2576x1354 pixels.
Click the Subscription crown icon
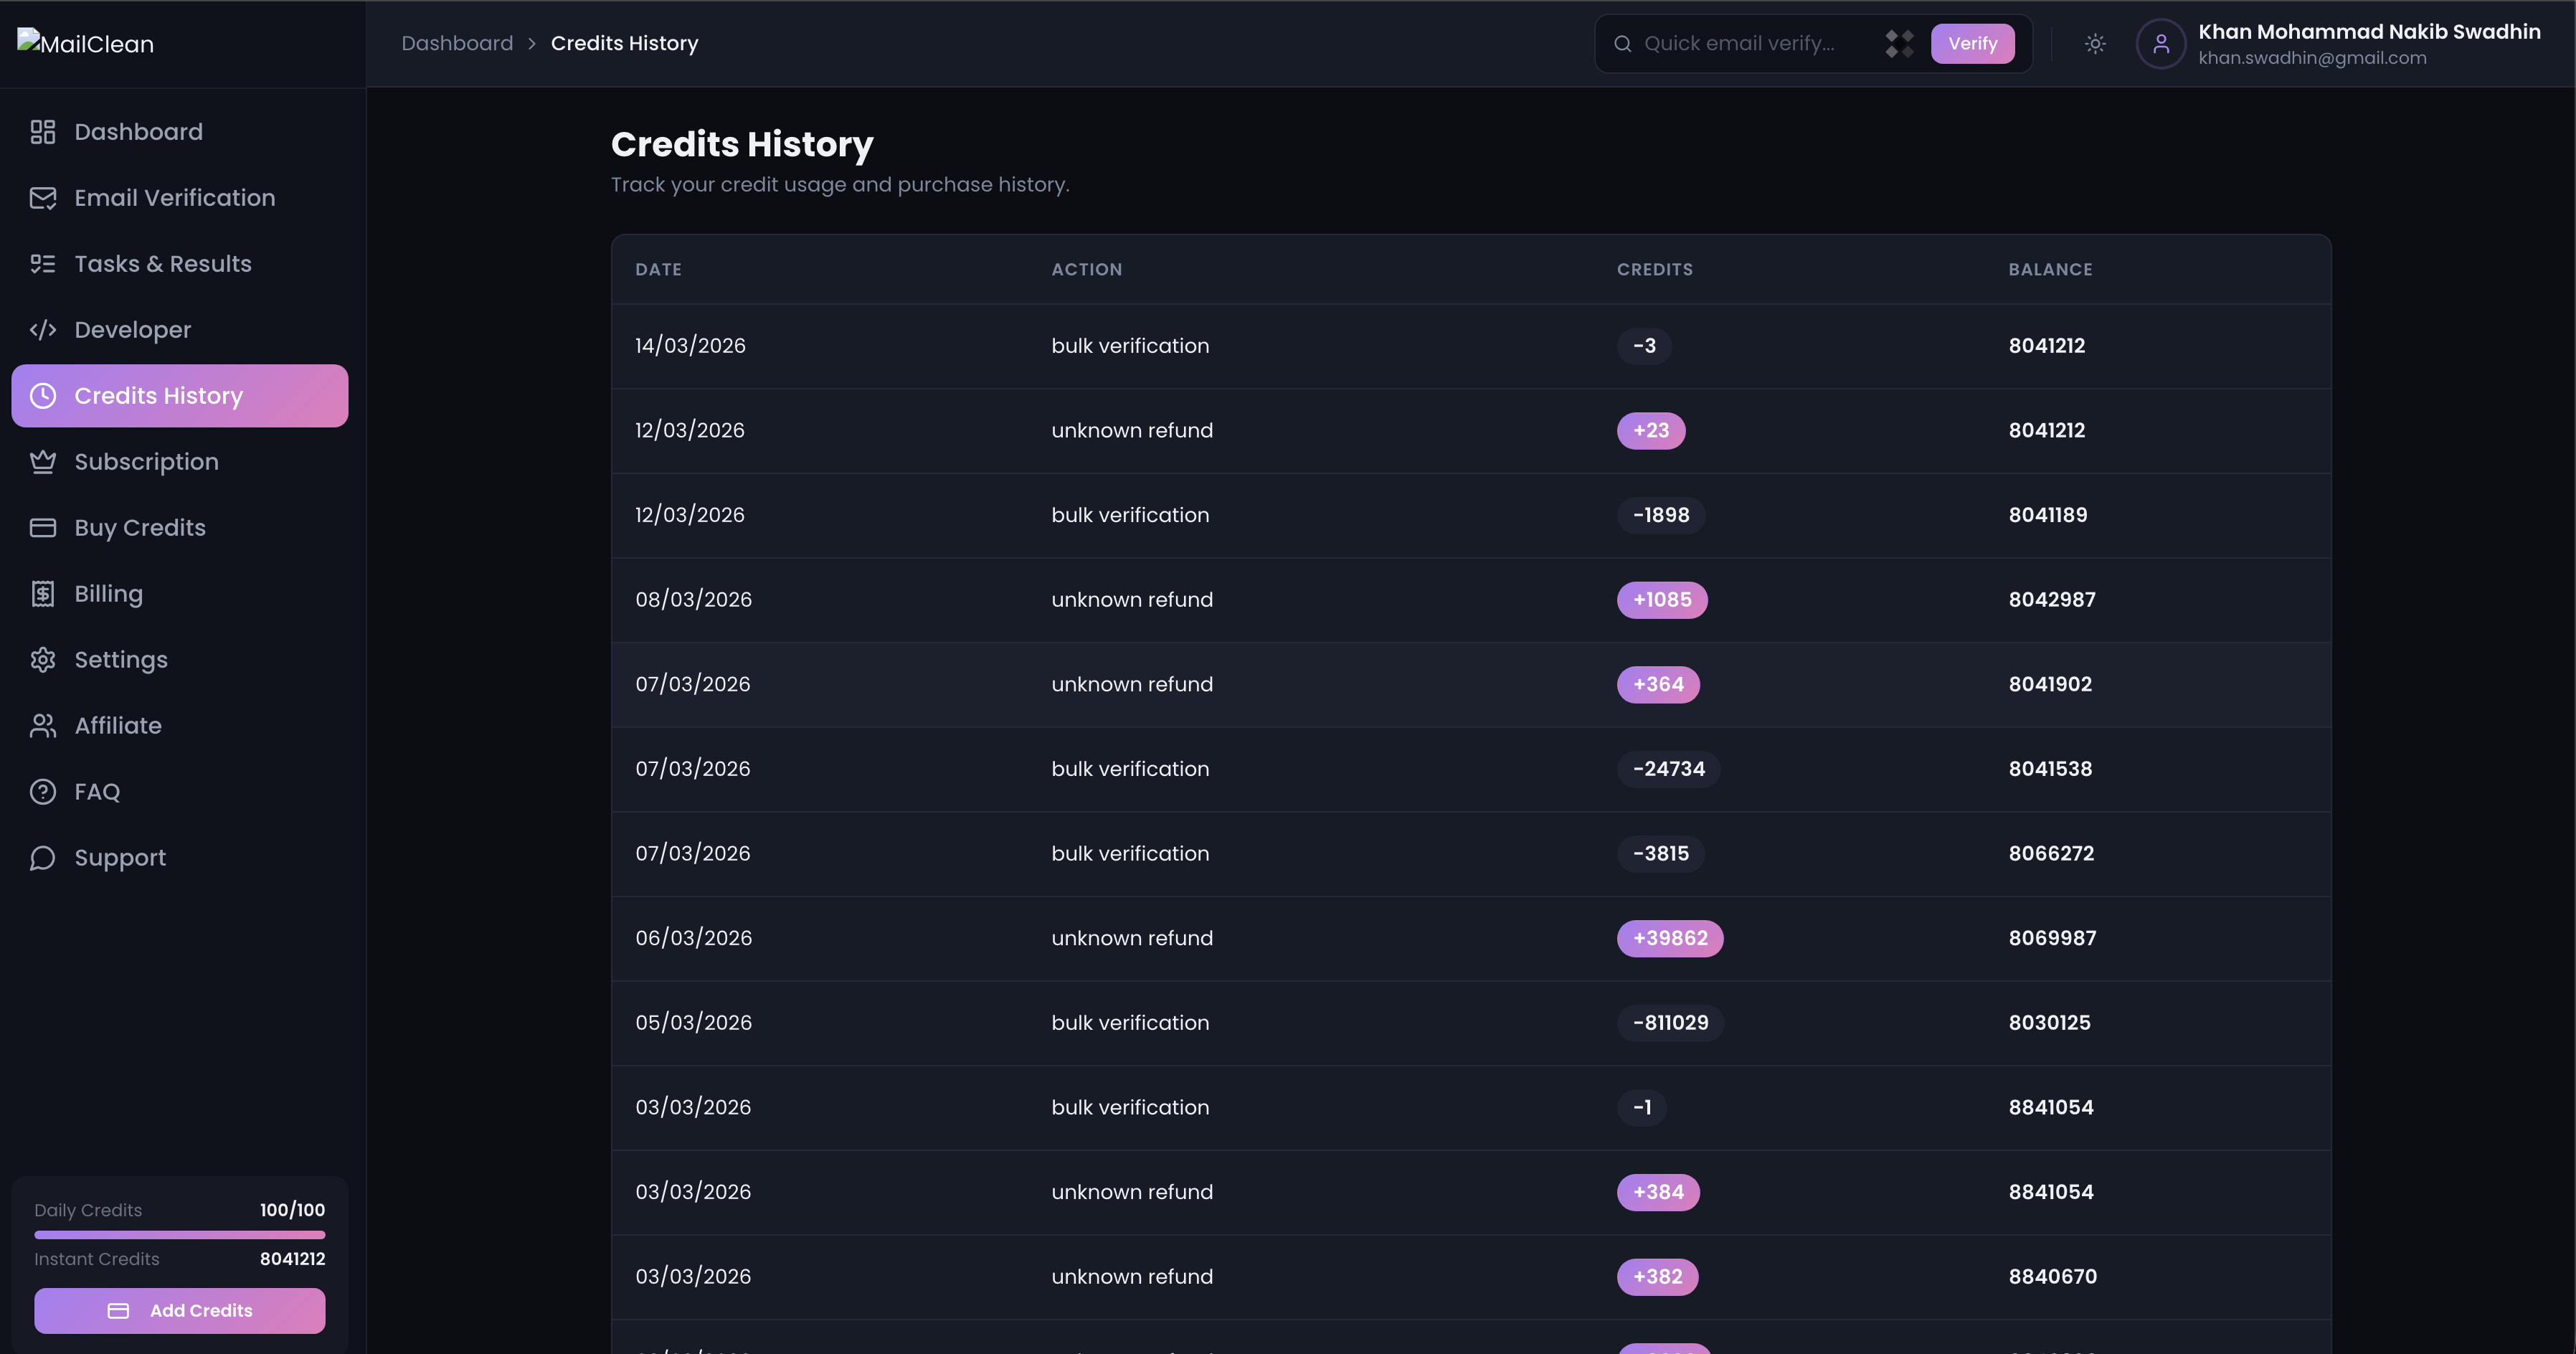click(x=42, y=462)
